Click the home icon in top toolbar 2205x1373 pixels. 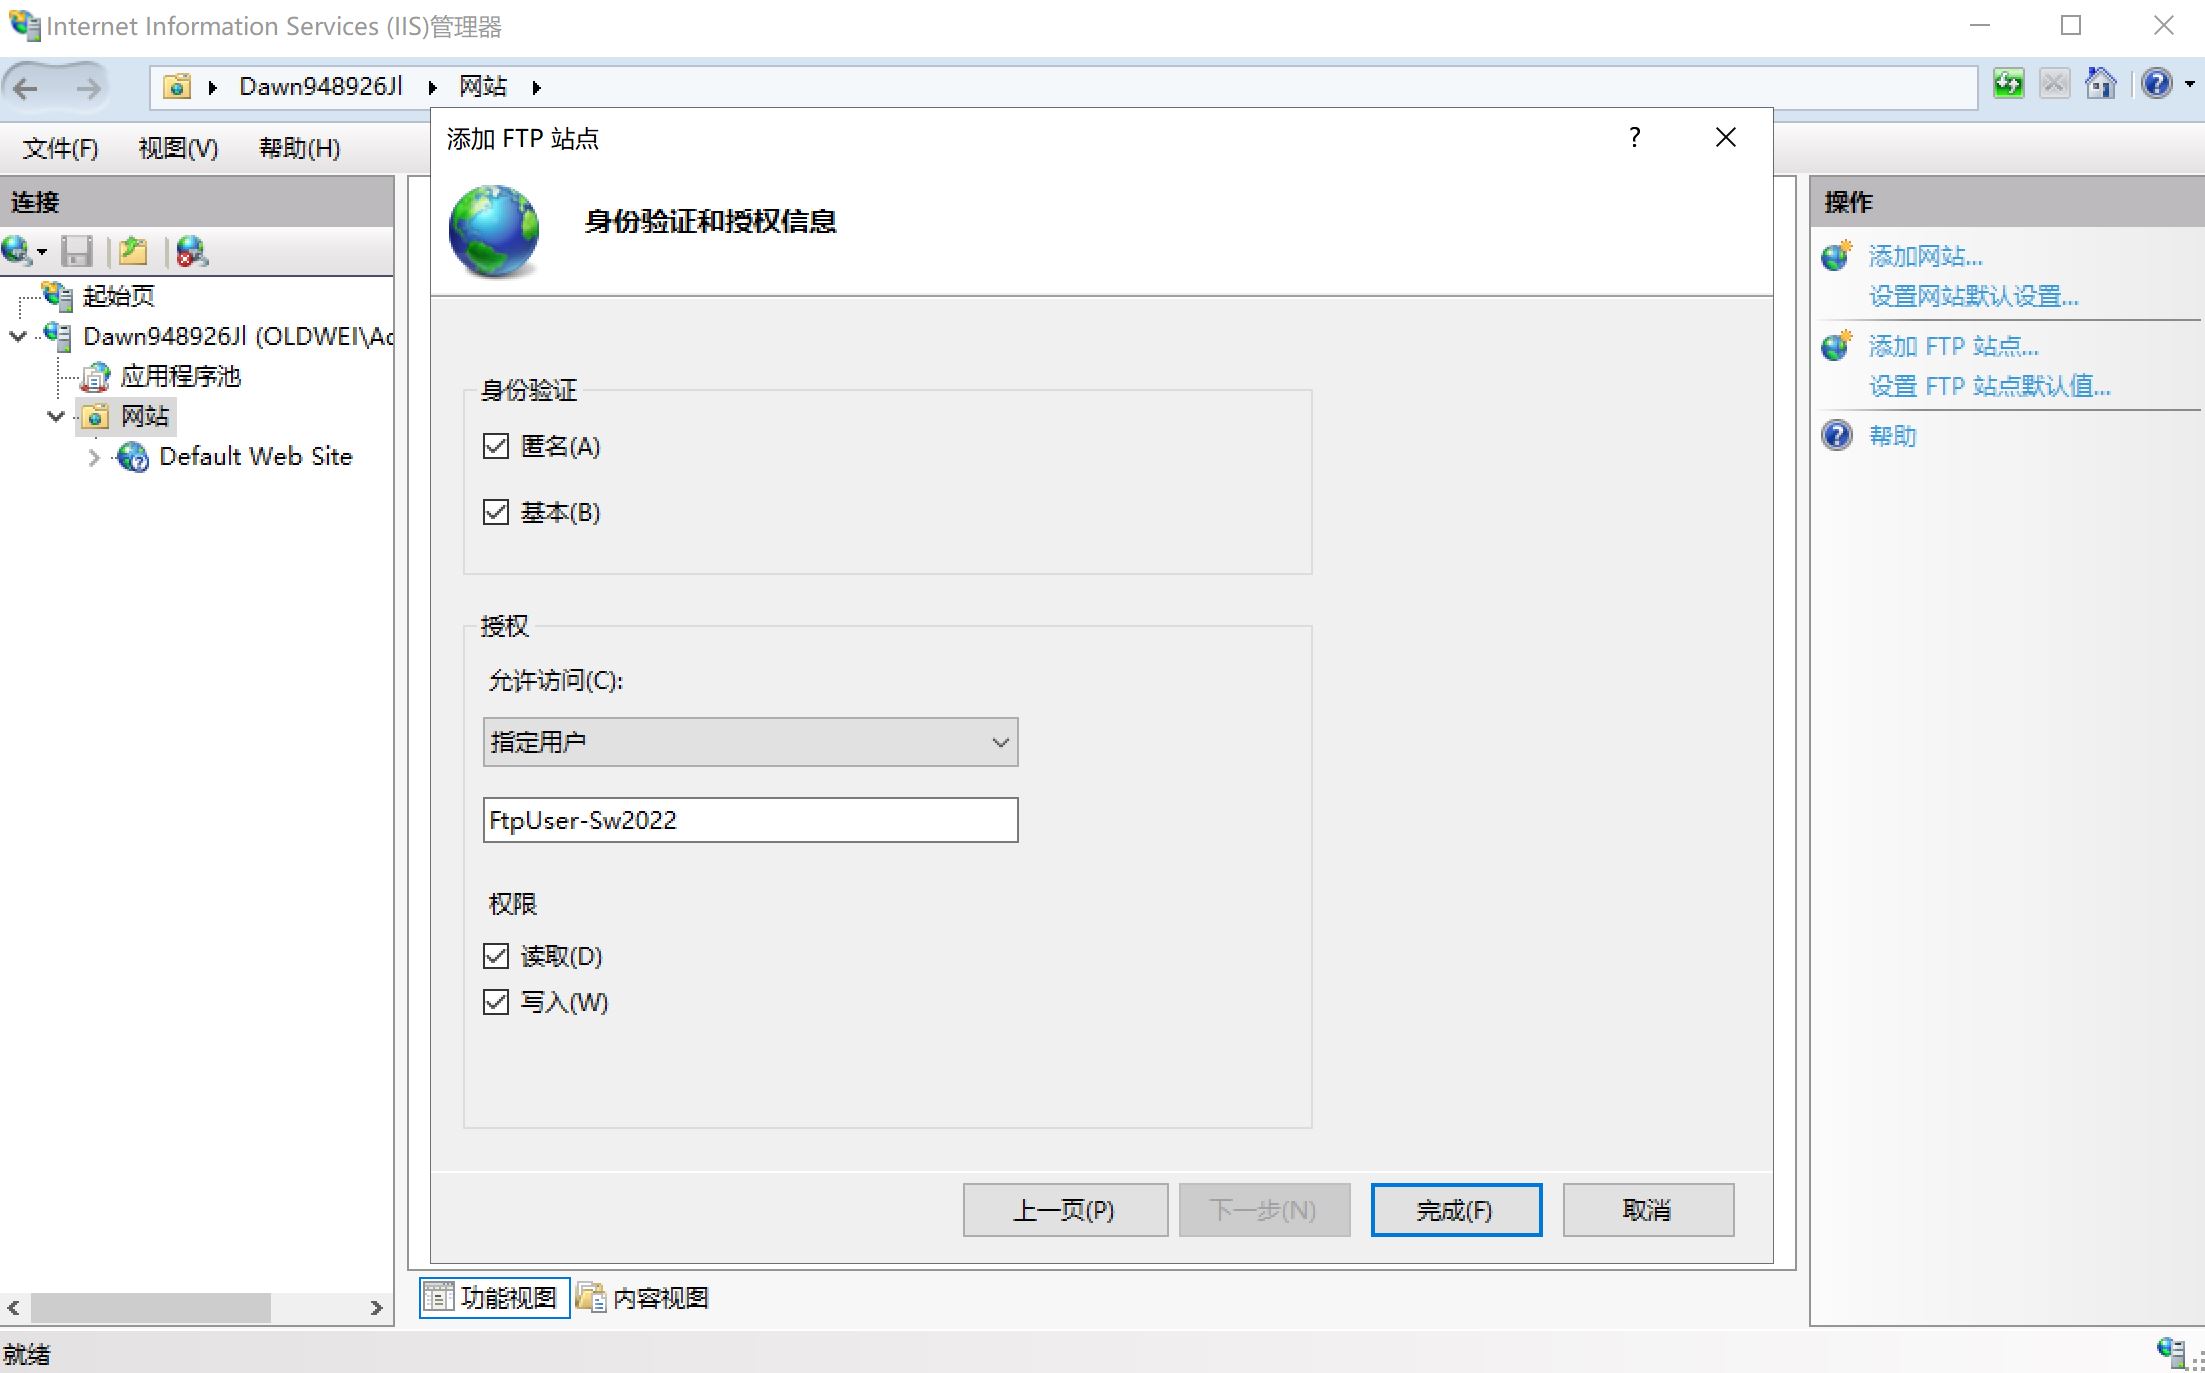[2101, 84]
